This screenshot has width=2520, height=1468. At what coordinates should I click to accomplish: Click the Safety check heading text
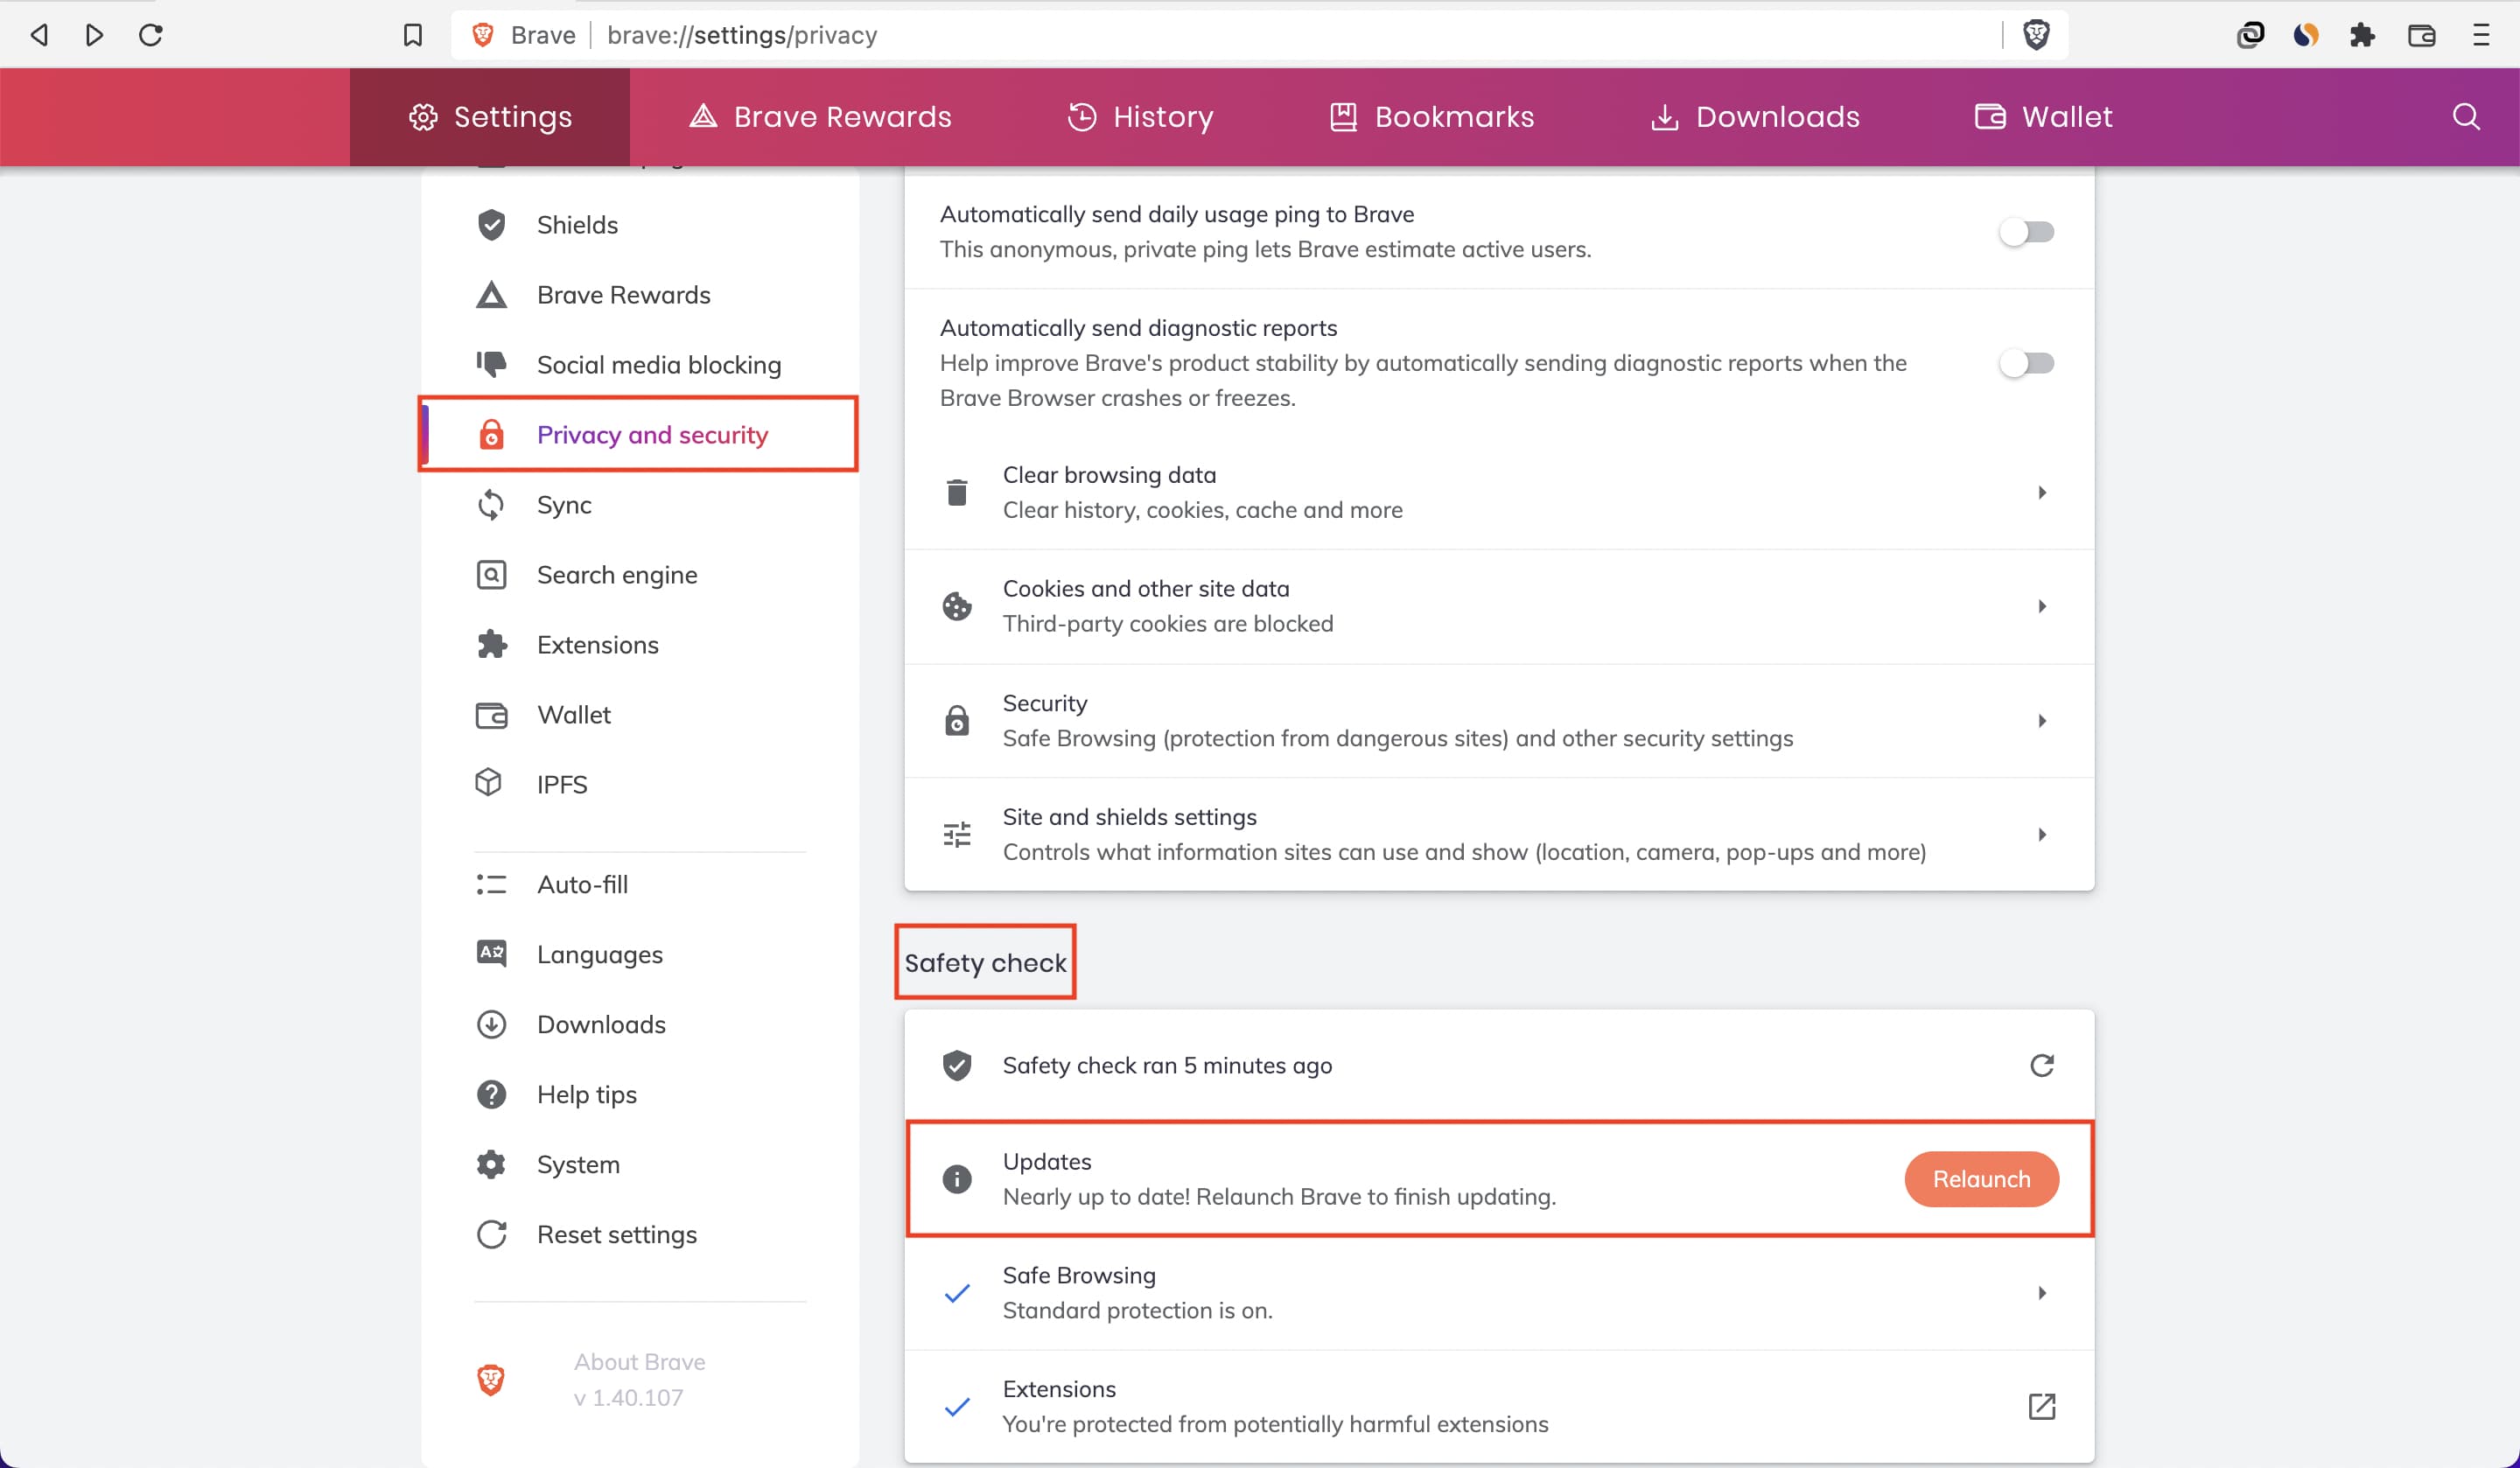985,963
